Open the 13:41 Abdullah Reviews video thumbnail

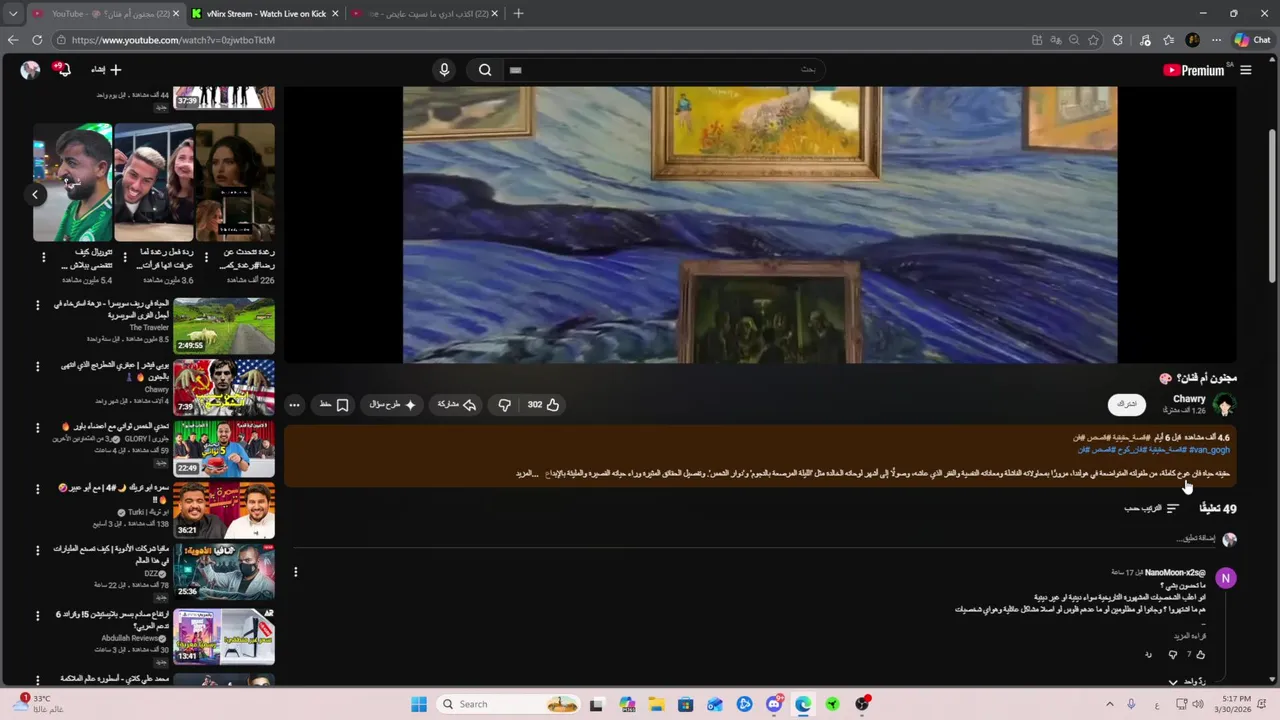[x=224, y=636]
